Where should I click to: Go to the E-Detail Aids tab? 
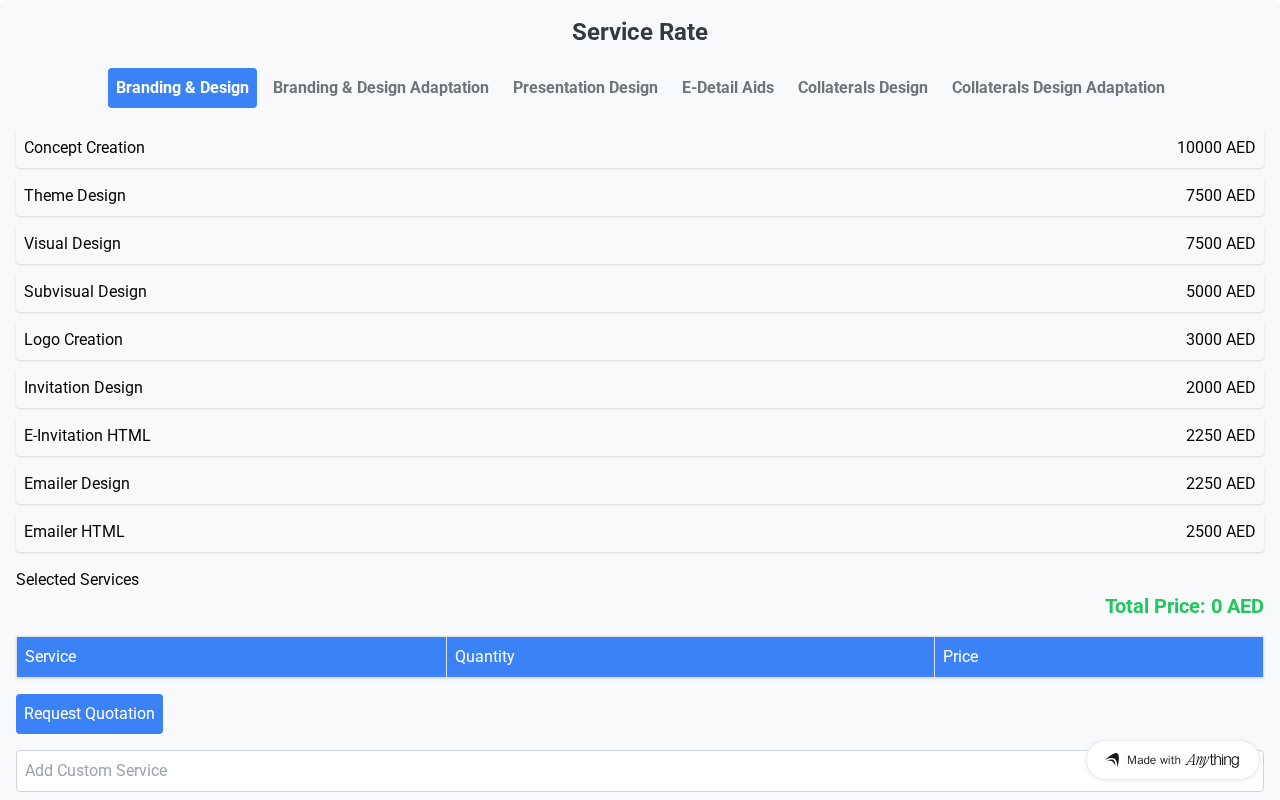click(727, 88)
